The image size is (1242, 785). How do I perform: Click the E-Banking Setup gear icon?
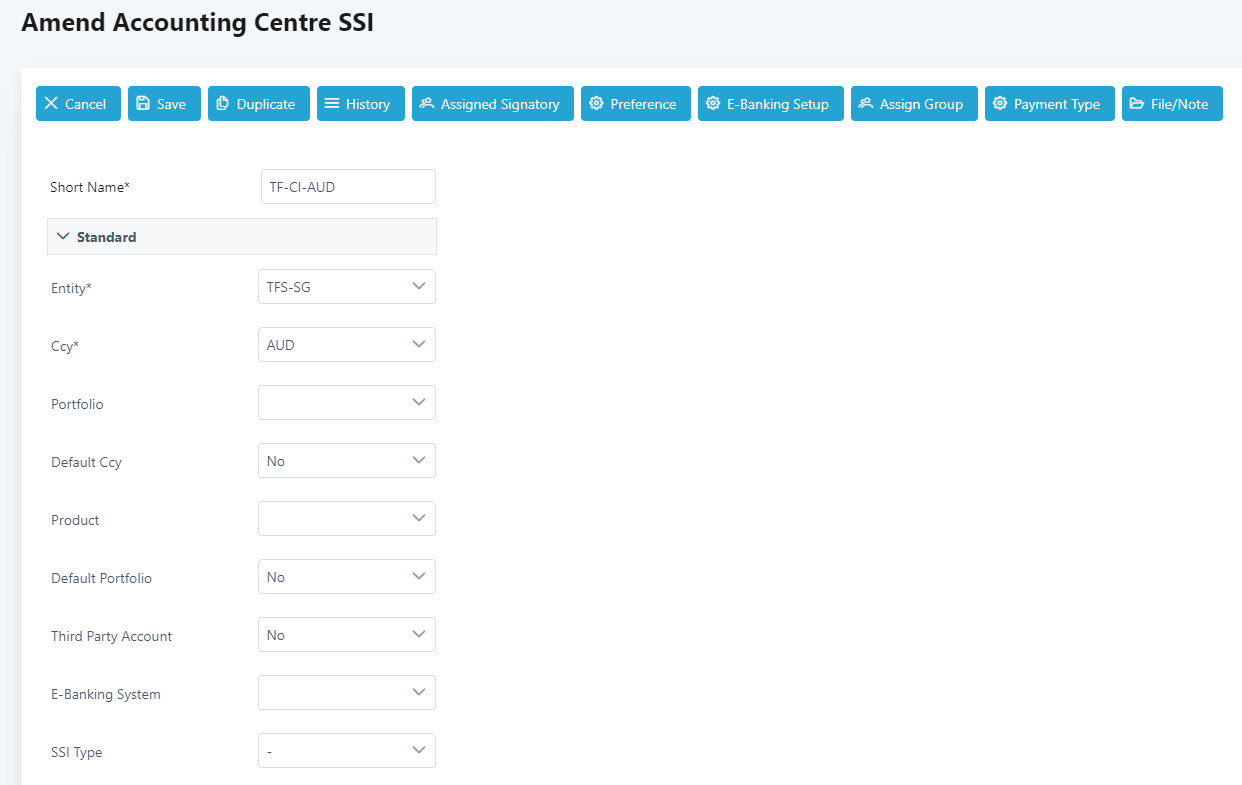coord(713,104)
